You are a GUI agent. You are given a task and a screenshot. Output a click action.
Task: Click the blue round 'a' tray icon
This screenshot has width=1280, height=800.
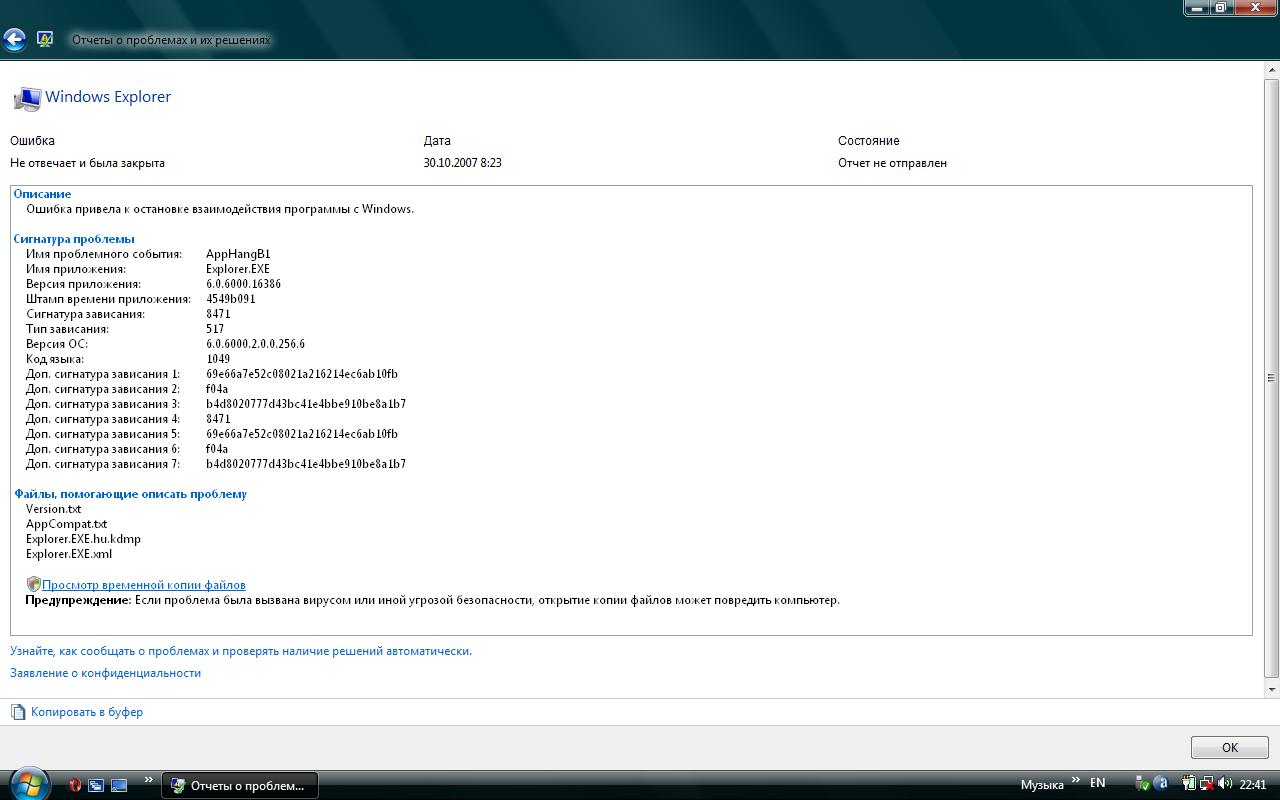point(1161,784)
